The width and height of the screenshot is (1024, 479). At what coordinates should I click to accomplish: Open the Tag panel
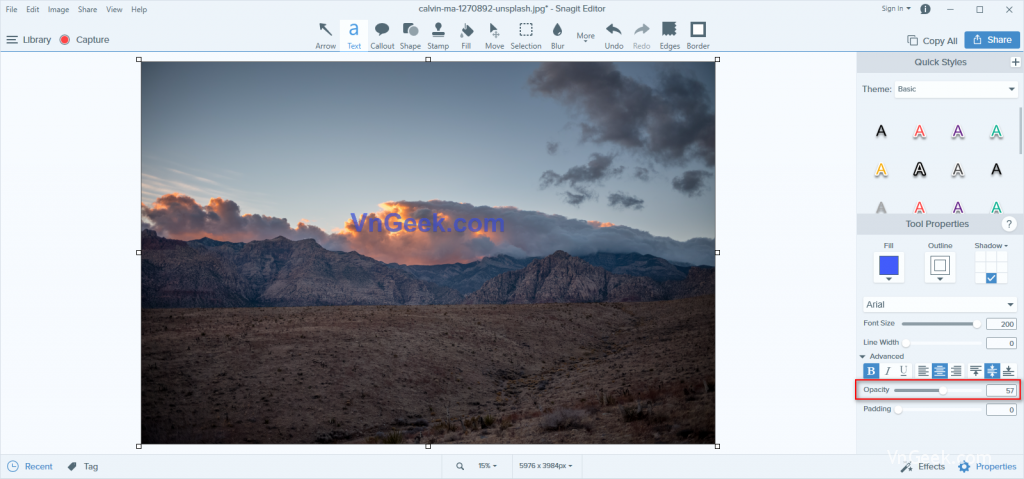point(83,467)
